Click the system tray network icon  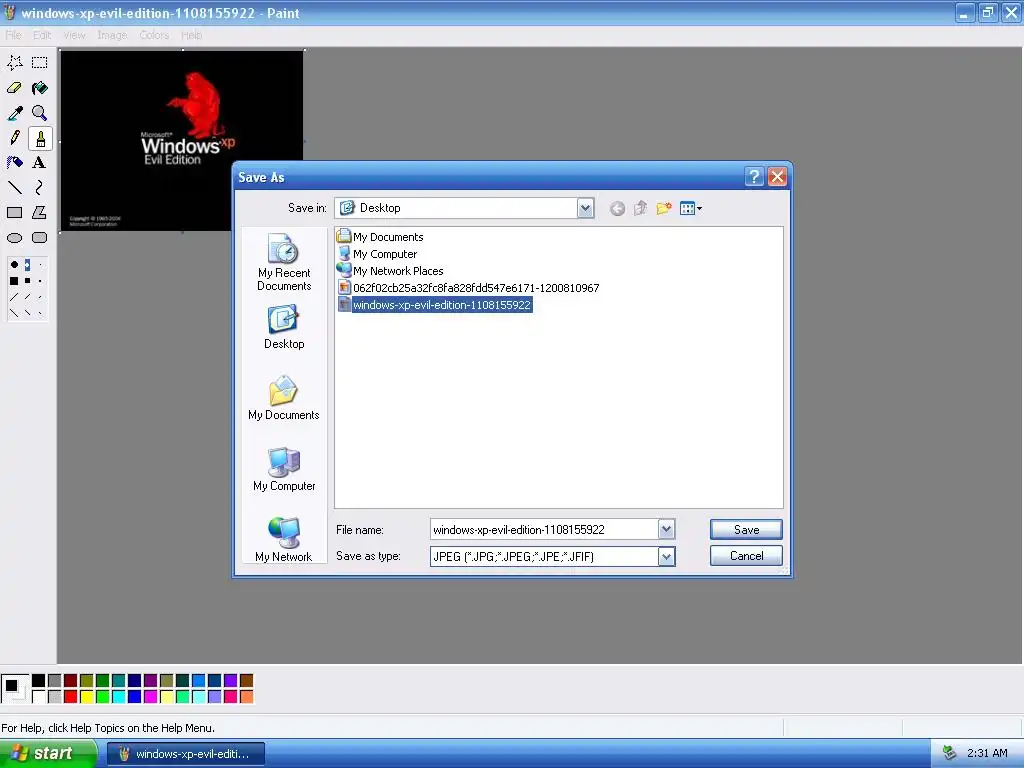(950, 754)
